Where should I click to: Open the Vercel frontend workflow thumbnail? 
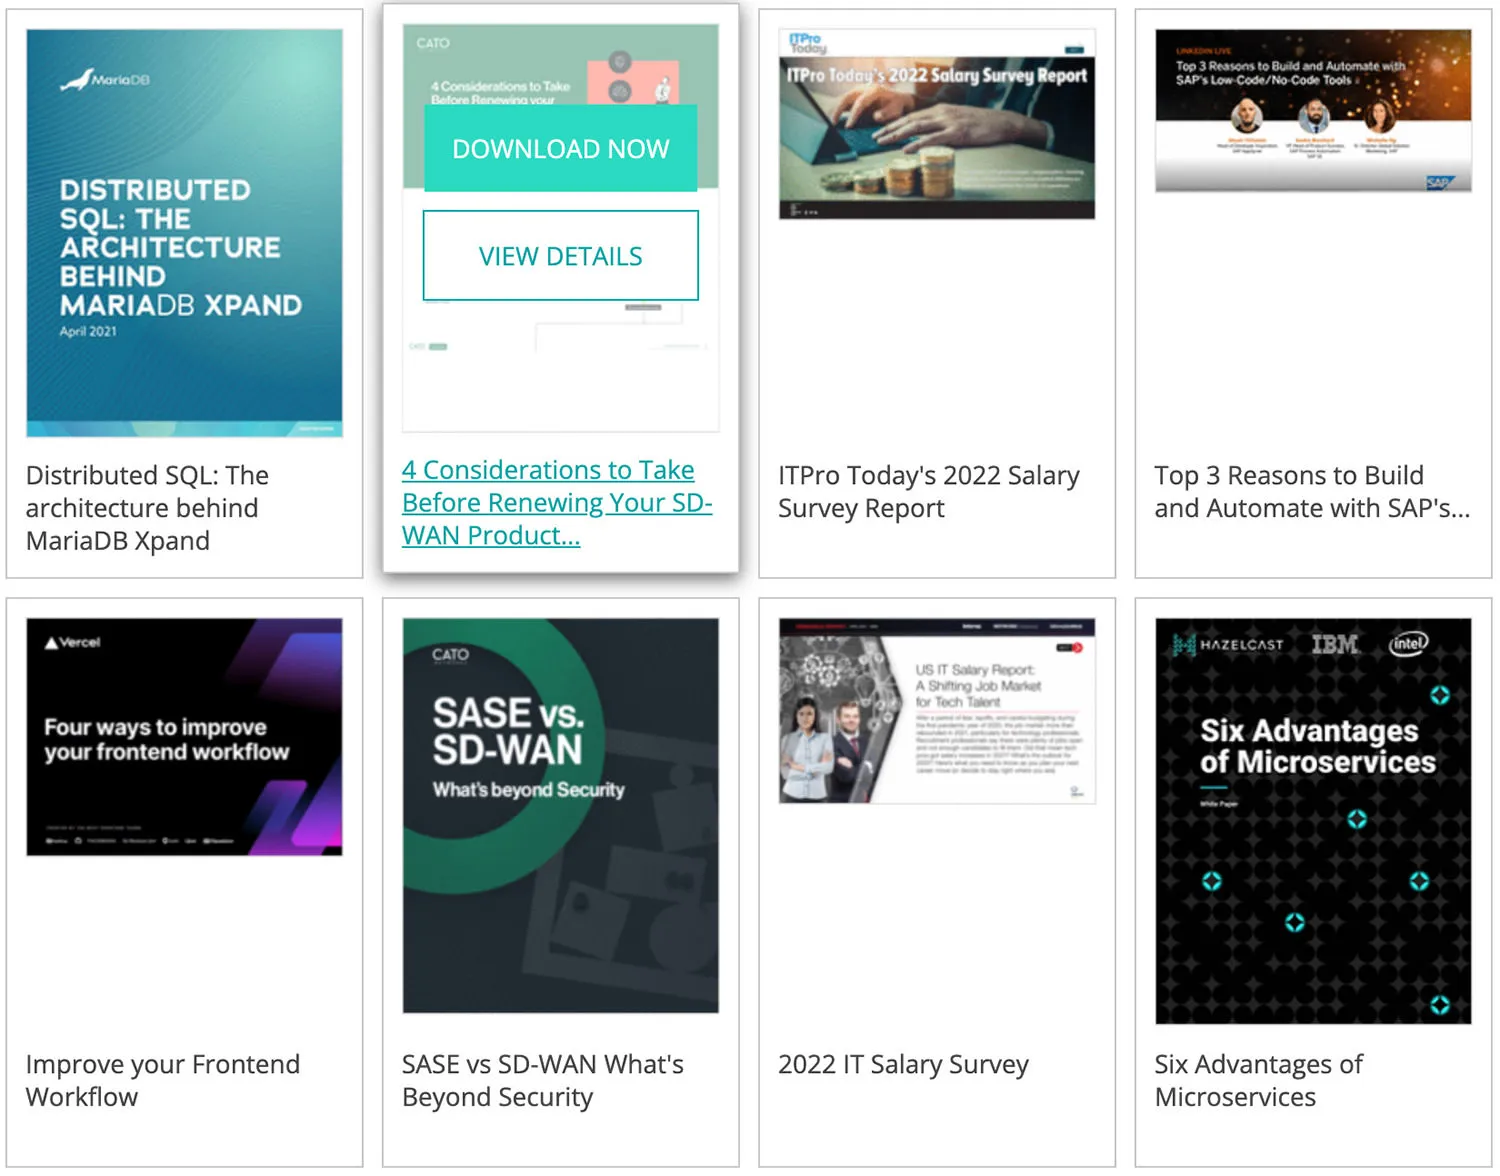(x=184, y=737)
